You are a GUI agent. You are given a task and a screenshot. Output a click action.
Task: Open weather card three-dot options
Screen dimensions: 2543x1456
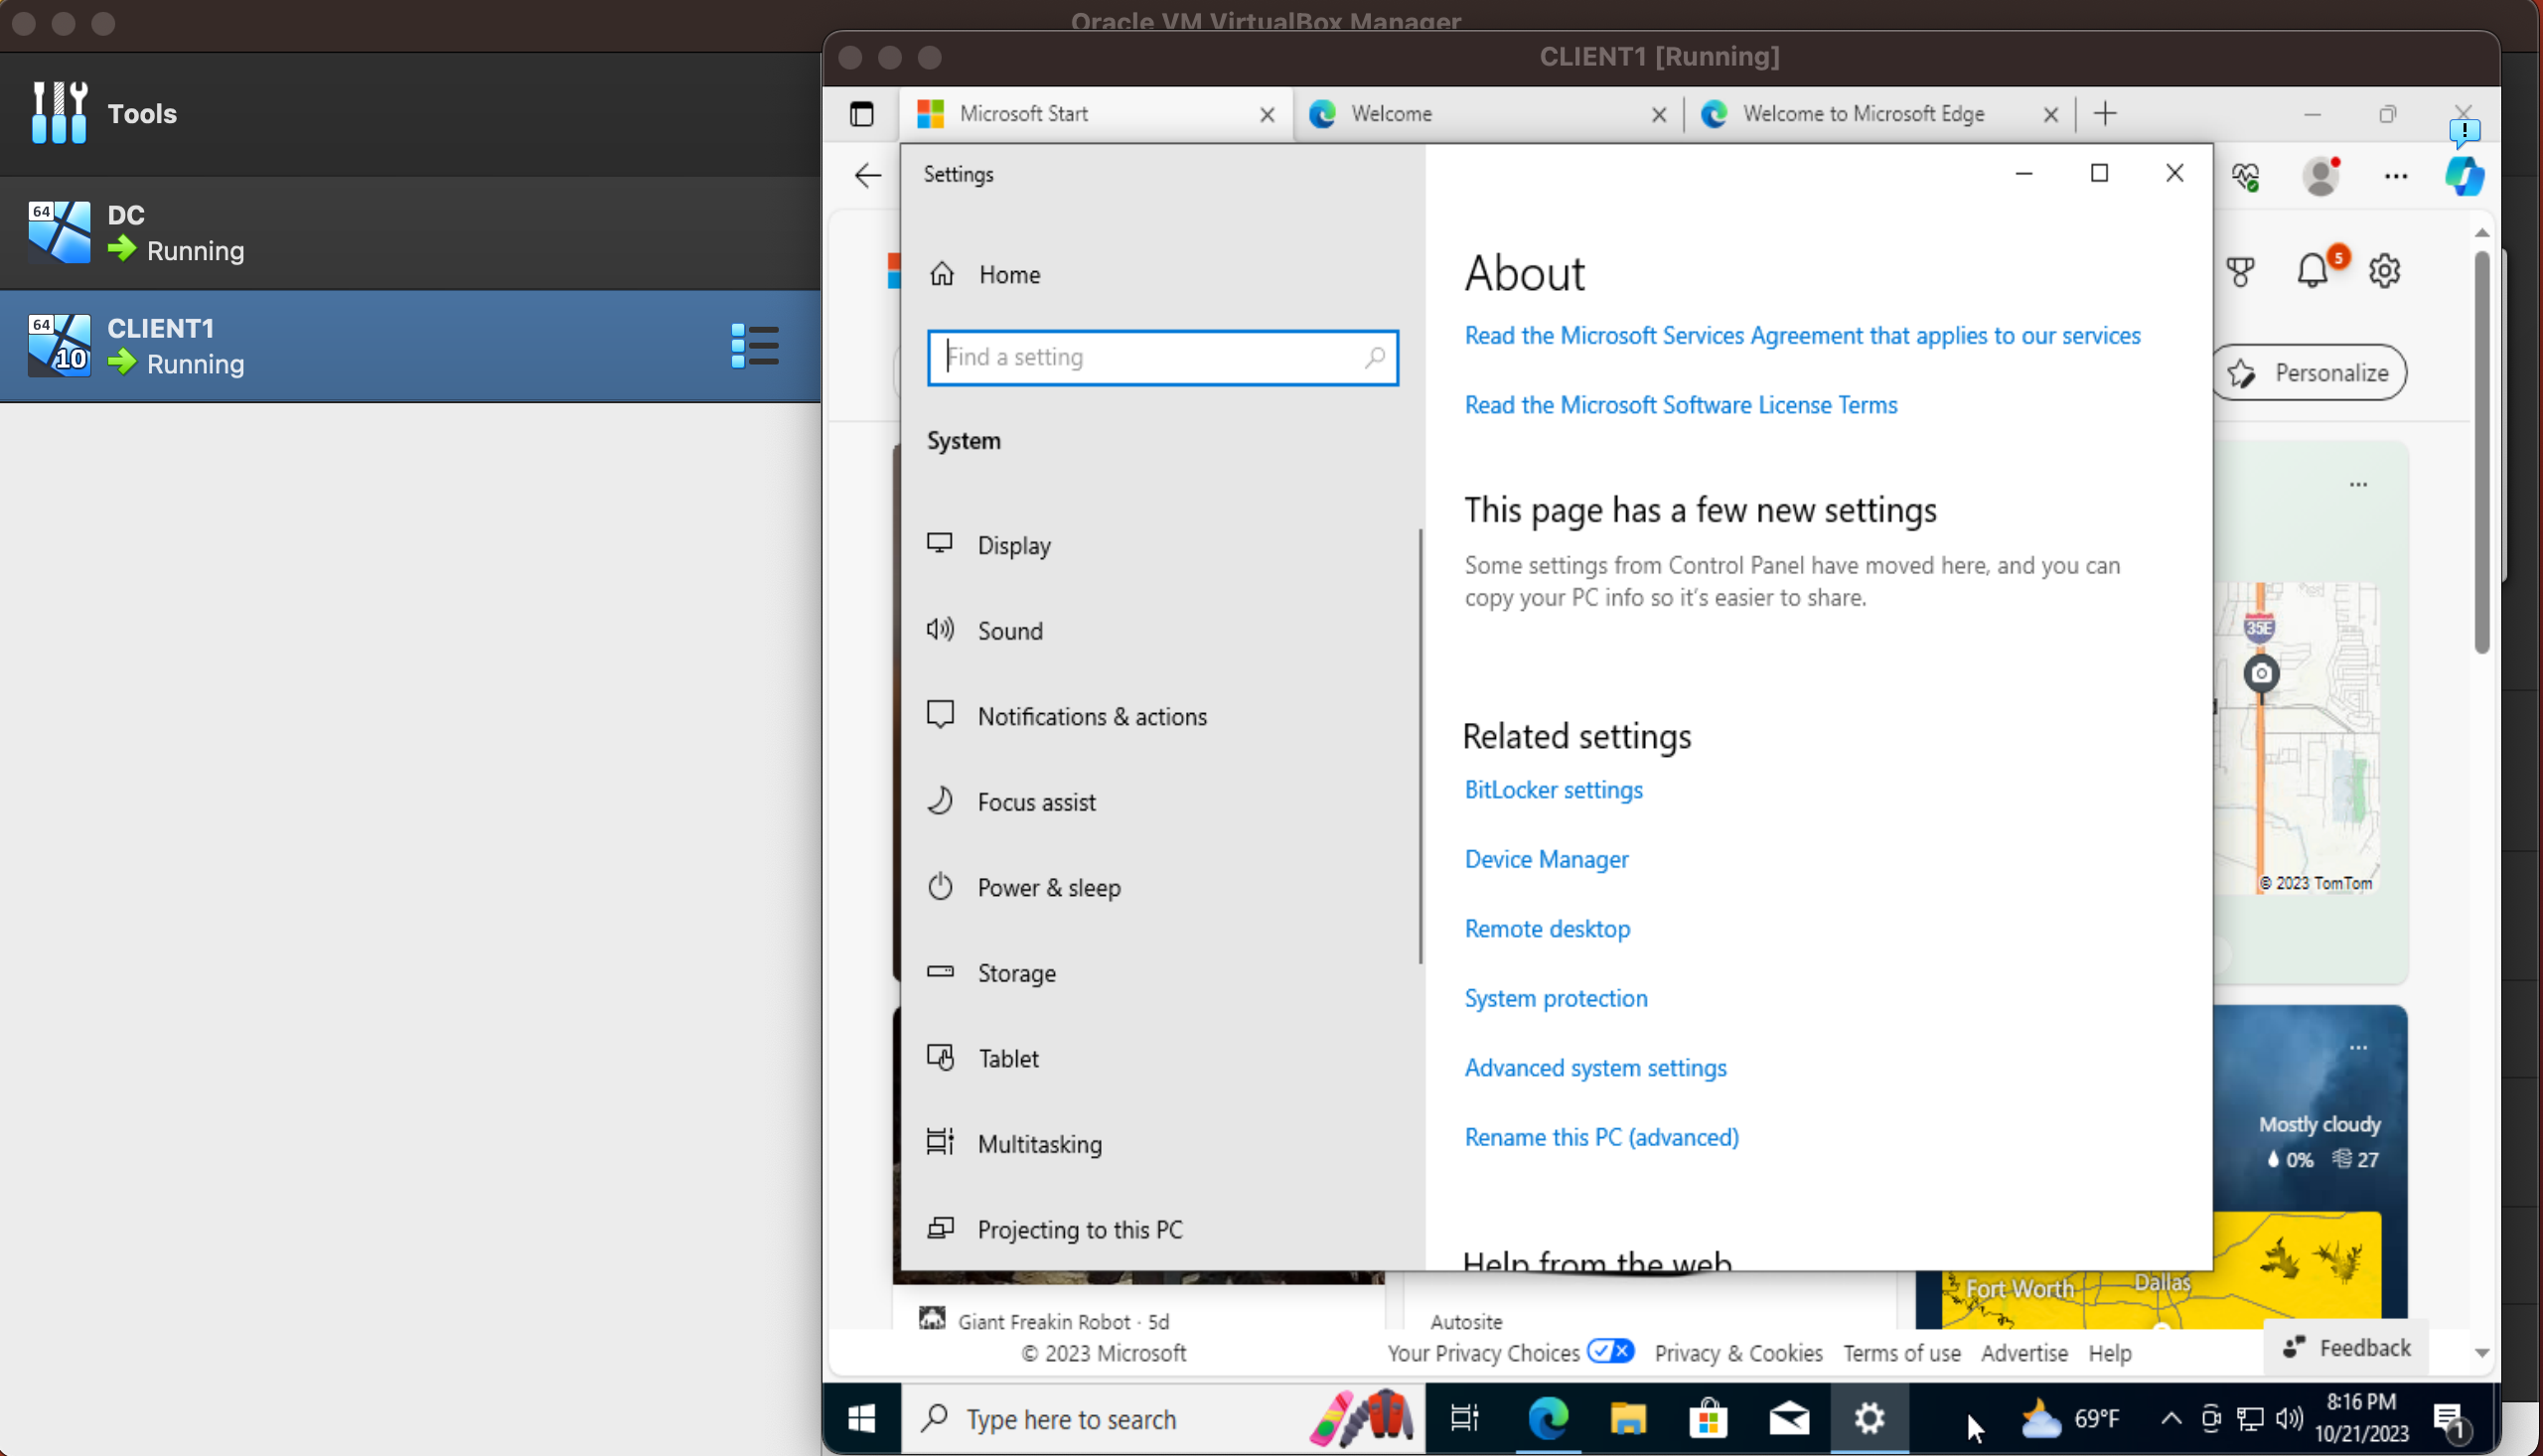(2358, 1047)
